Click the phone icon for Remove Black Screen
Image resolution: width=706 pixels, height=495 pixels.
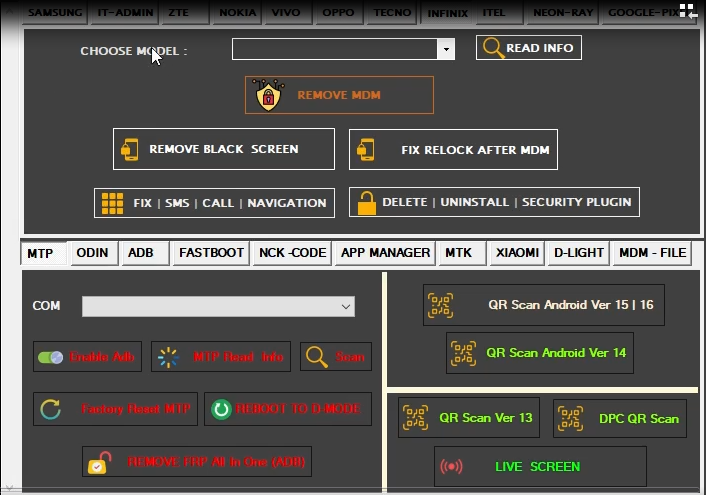130,149
